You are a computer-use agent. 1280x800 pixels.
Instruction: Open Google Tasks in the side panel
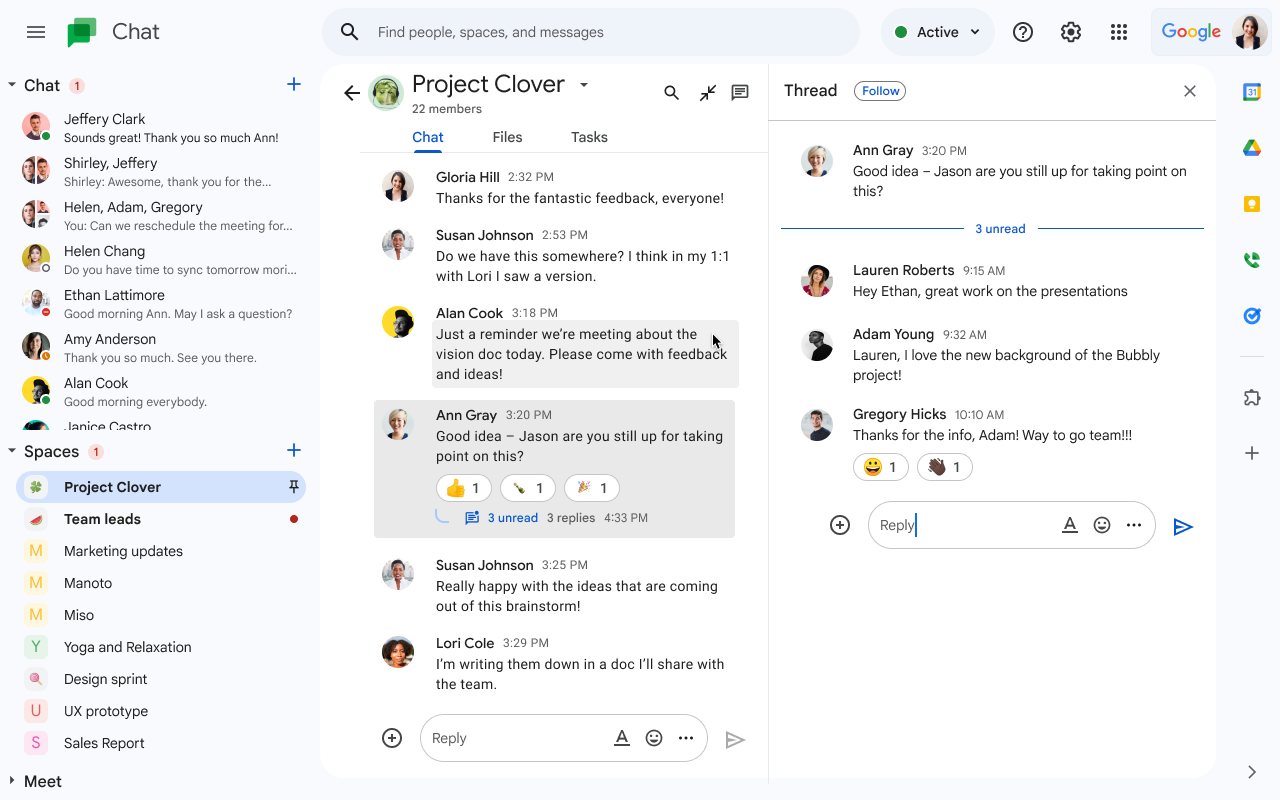pos(1251,316)
